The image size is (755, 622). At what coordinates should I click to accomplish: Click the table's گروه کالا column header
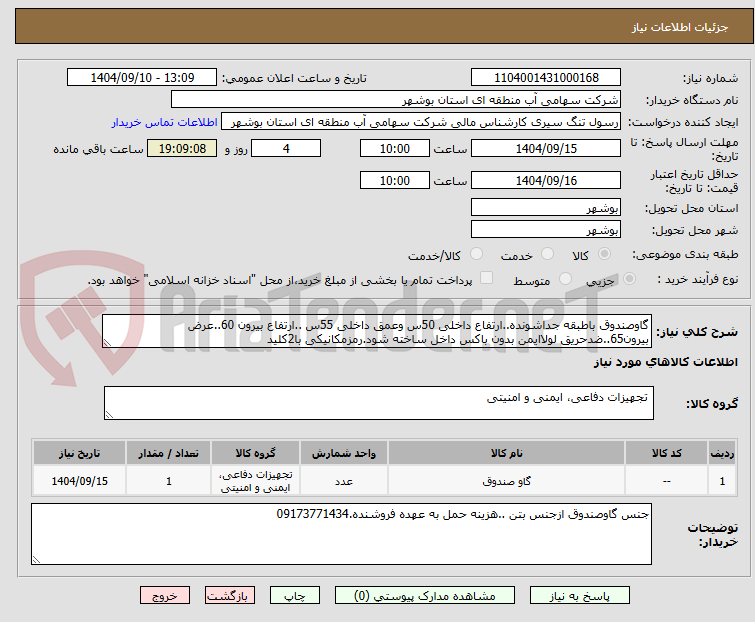(255, 453)
